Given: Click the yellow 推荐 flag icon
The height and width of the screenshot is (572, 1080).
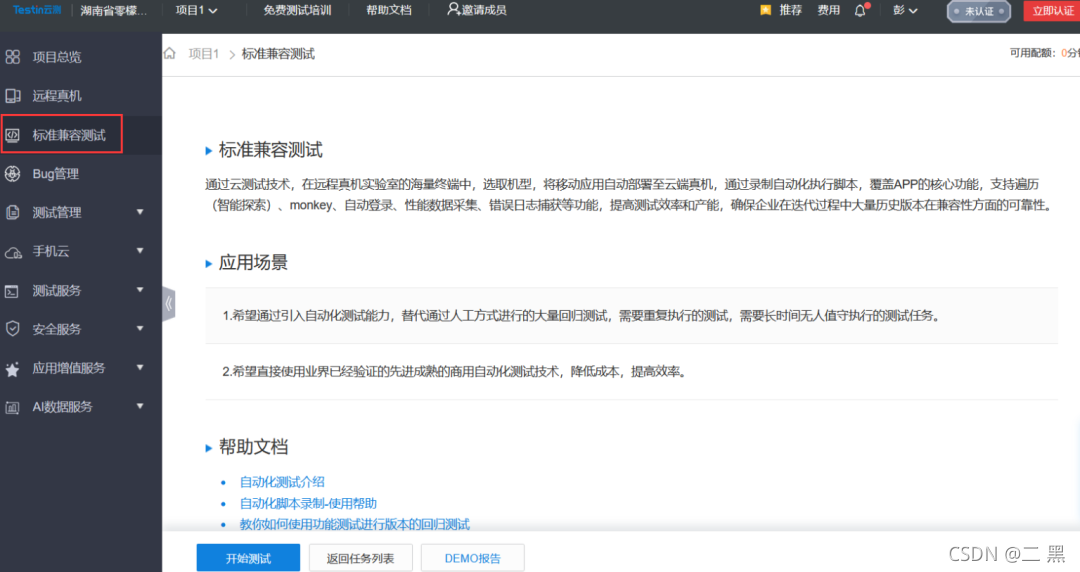Looking at the screenshot, I should coord(765,10).
